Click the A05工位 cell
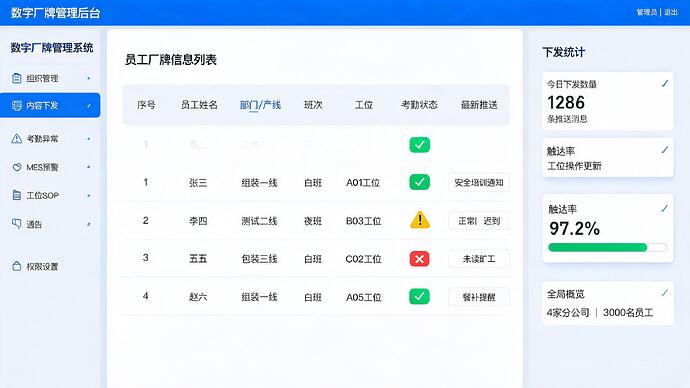690x388 pixels. pyautogui.click(x=363, y=297)
